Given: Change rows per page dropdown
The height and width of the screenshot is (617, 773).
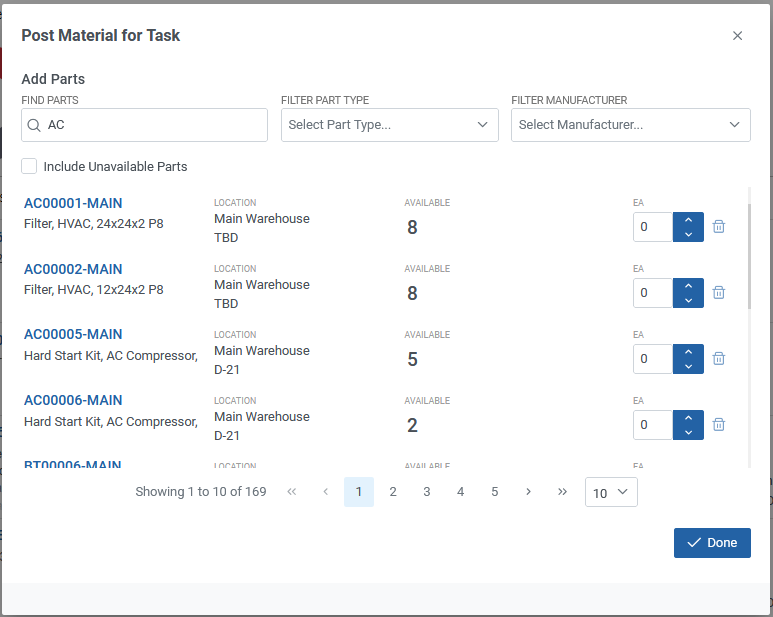Looking at the screenshot, I should pyautogui.click(x=610, y=492).
